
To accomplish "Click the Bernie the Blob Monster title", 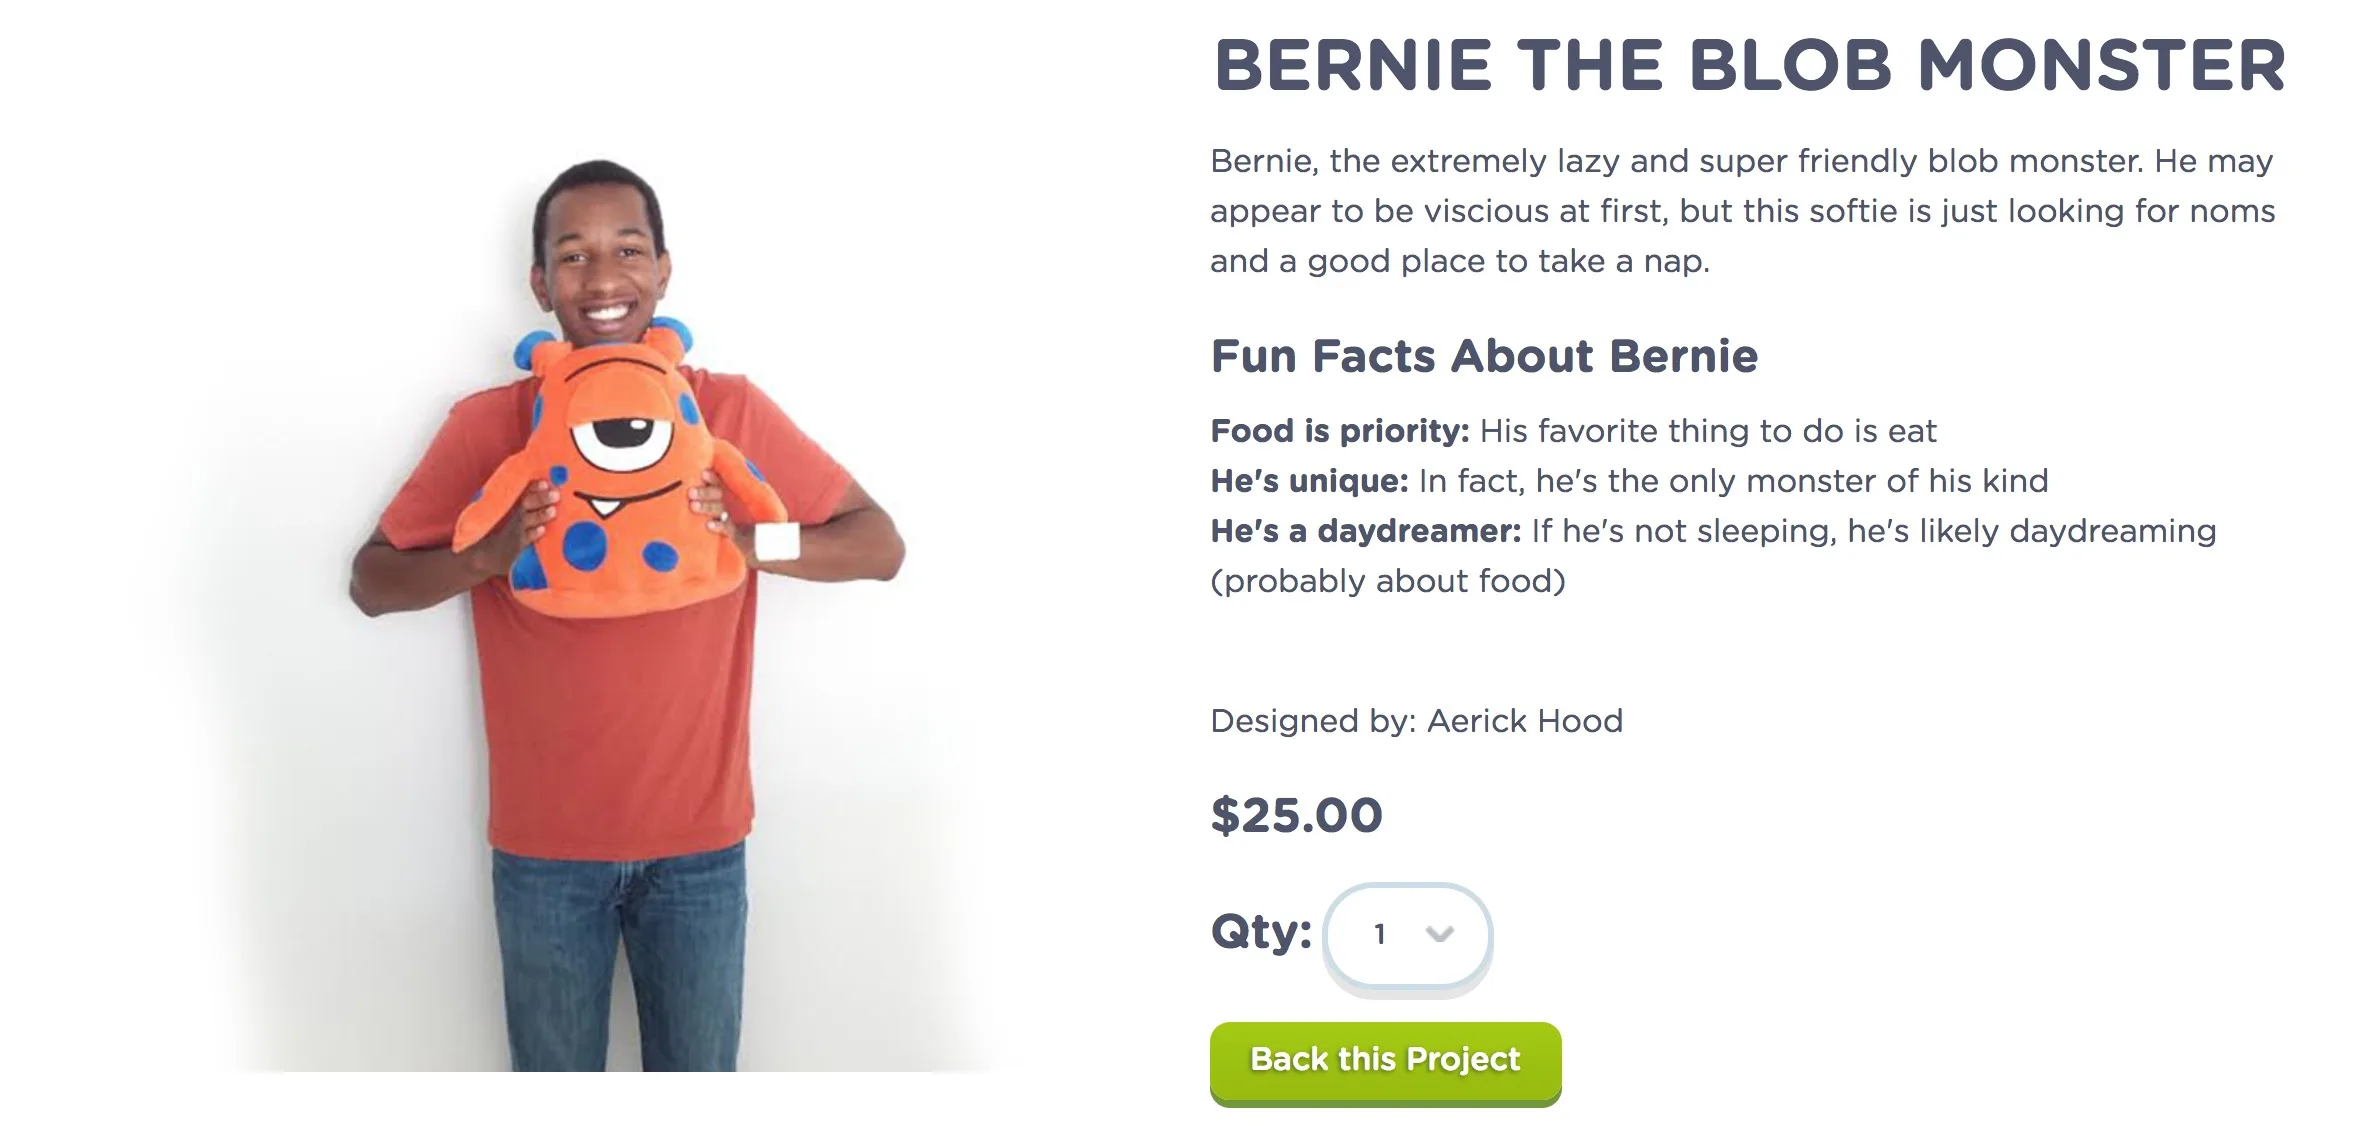I will pos(1750,66).
